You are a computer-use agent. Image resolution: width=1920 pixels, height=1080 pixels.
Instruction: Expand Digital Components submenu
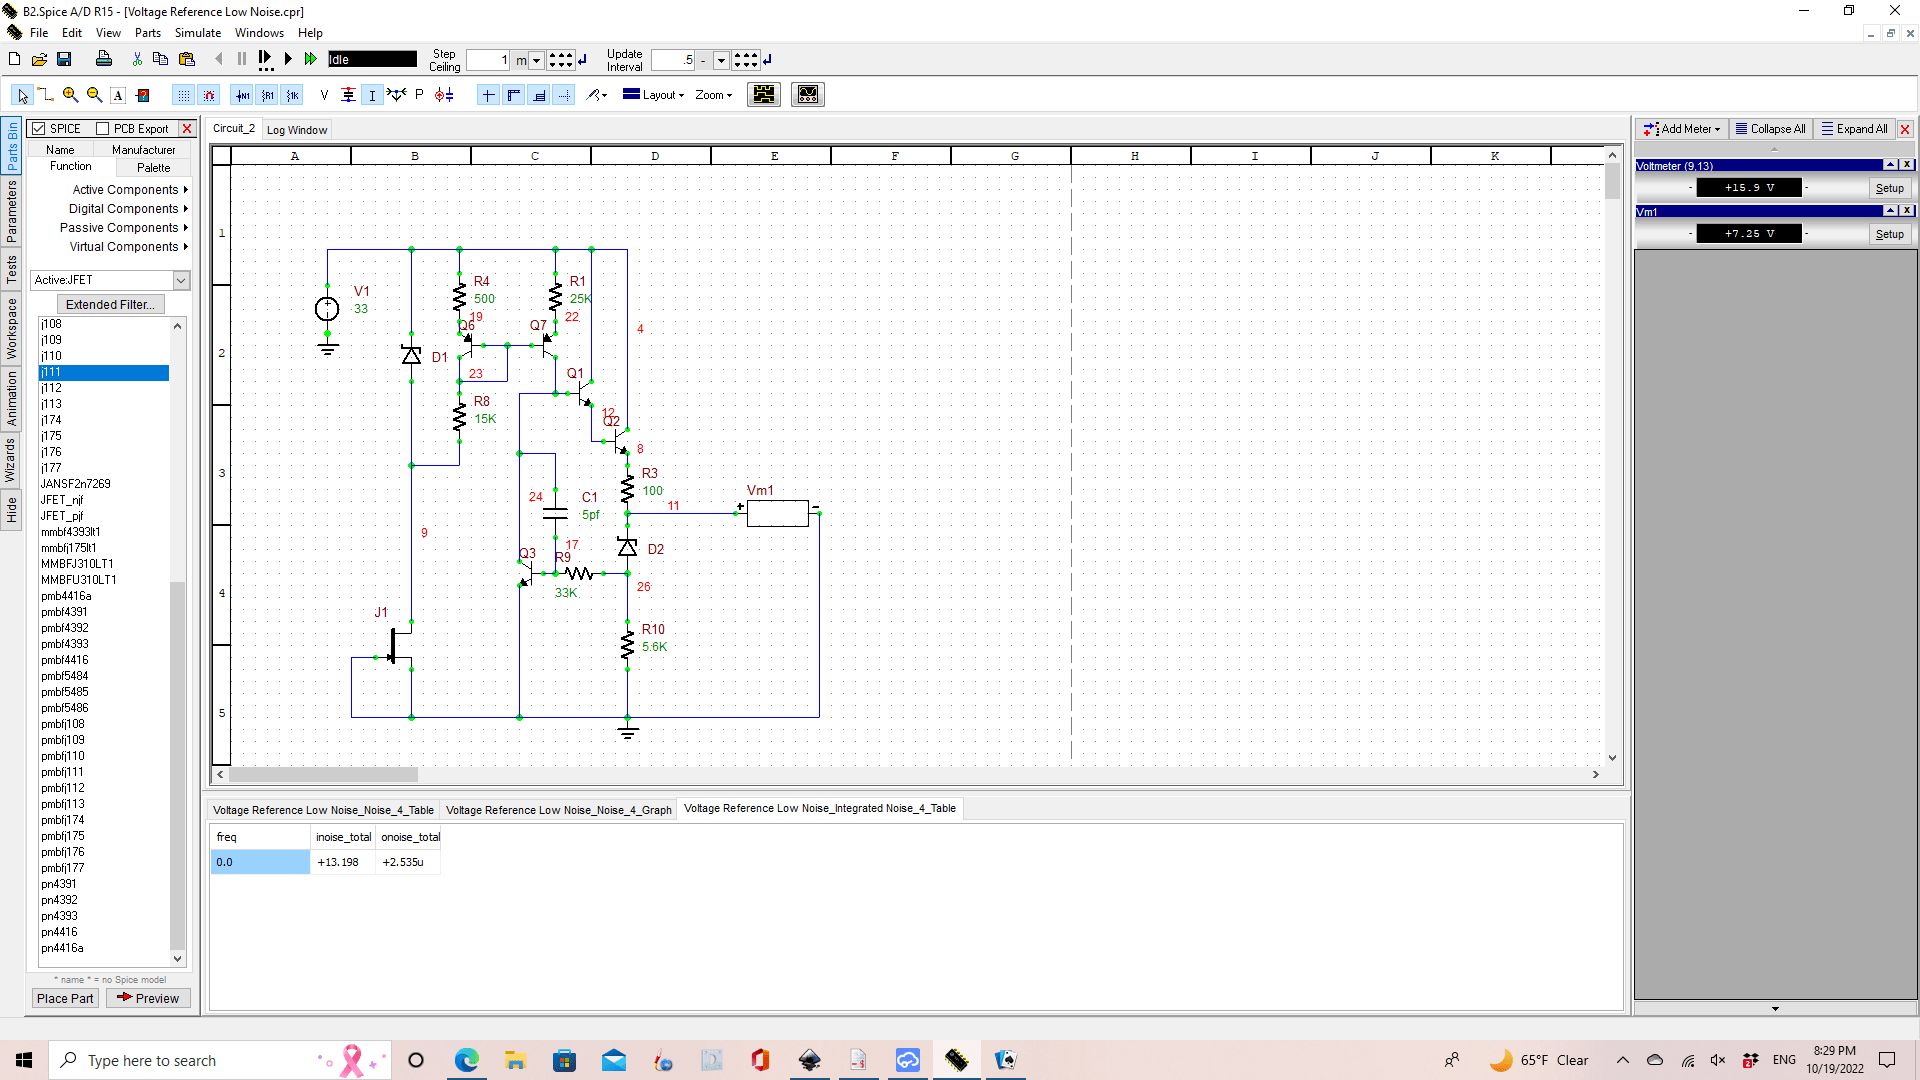pos(128,209)
